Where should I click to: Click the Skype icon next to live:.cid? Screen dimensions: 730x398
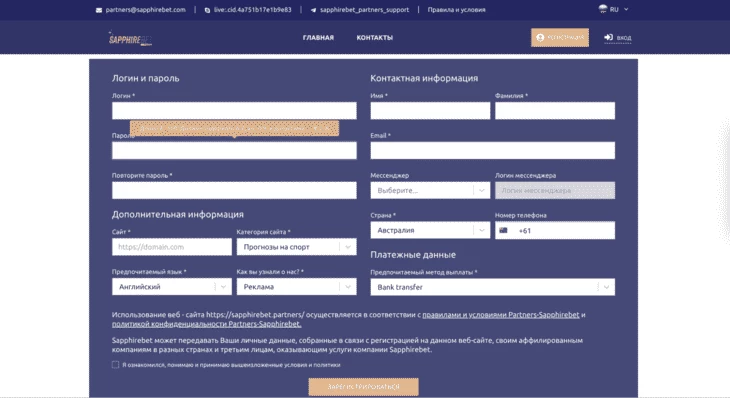(207, 10)
